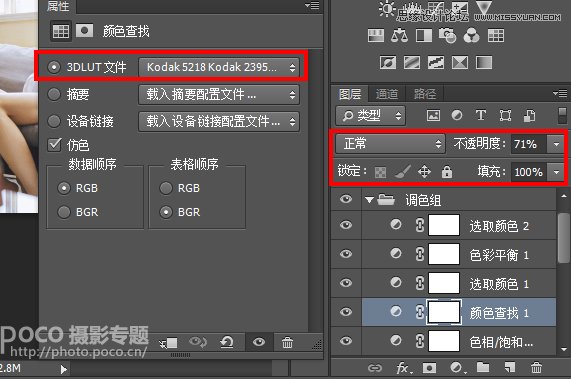The height and width of the screenshot is (379, 571).
Task: Choose BGR under 表格顺序
Action: point(166,212)
